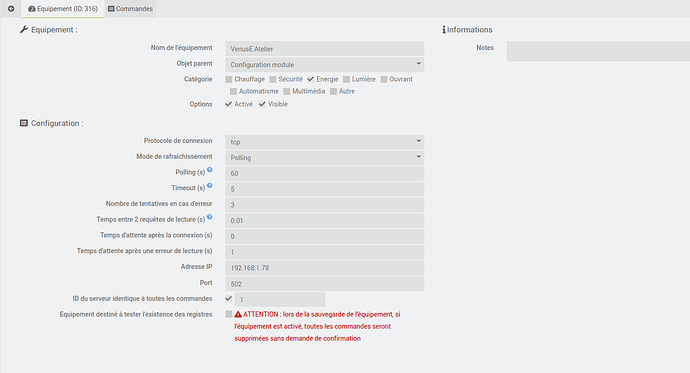Click the Configuration section list icon
Screen dimensions: 690x373
24,123
